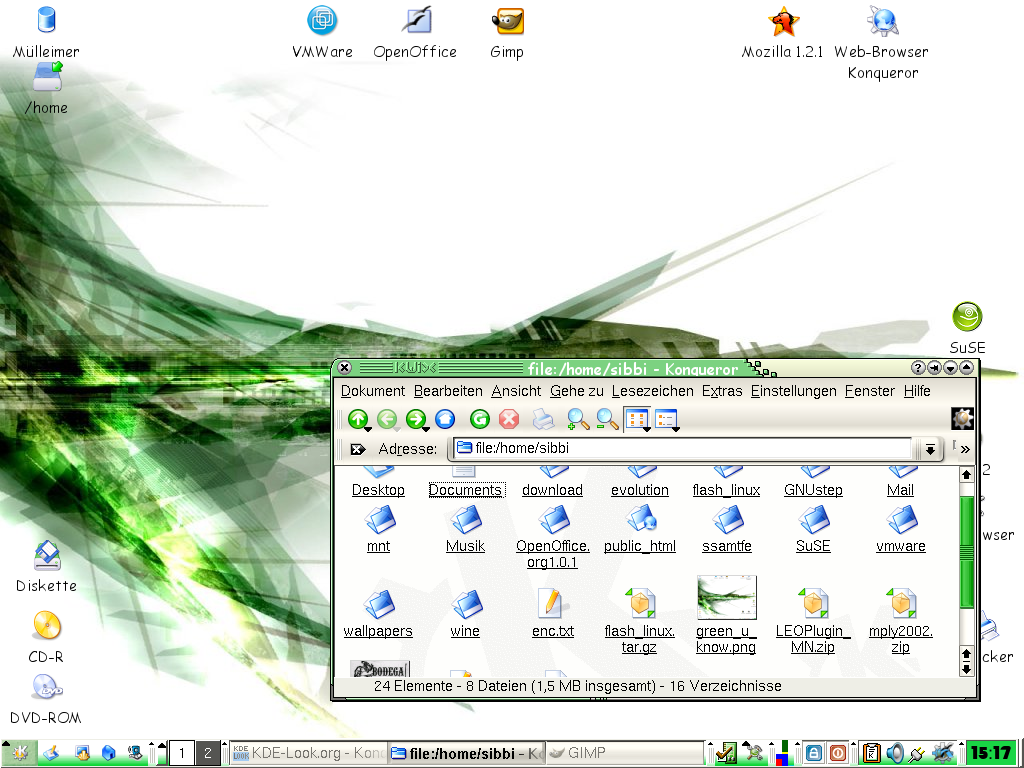Viewport: 1024px width, 768px height.
Task: Open the K start menu button
Action: pyautogui.click(x=19, y=754)
